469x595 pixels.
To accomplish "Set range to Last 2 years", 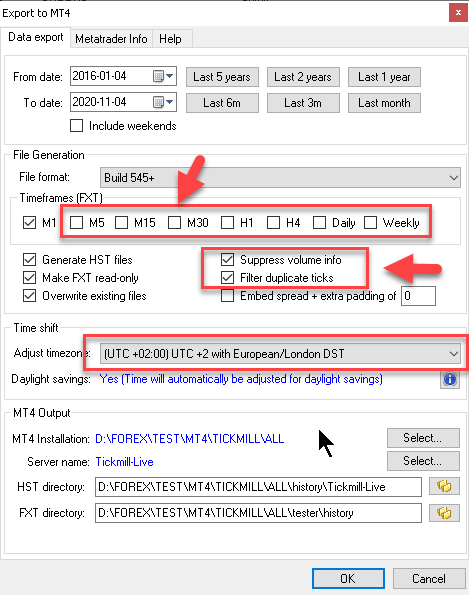I will 303,77.
